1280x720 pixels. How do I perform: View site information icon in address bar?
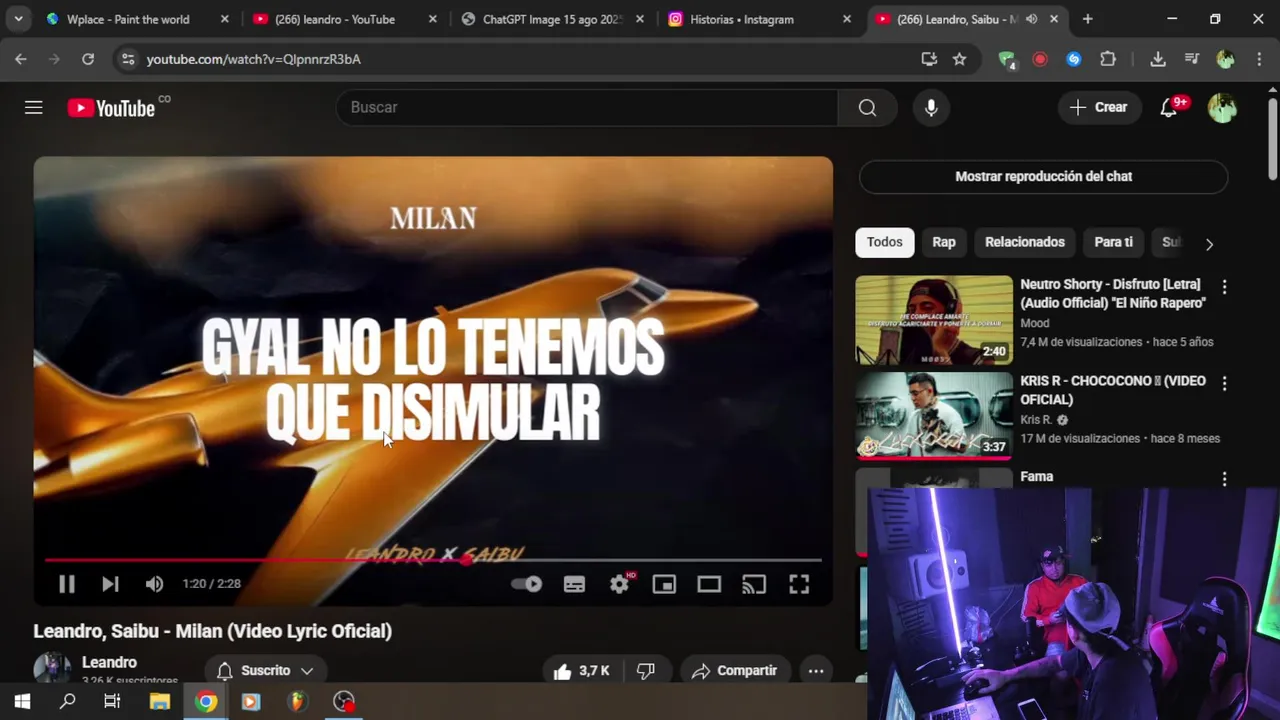[x=128, y=59]
